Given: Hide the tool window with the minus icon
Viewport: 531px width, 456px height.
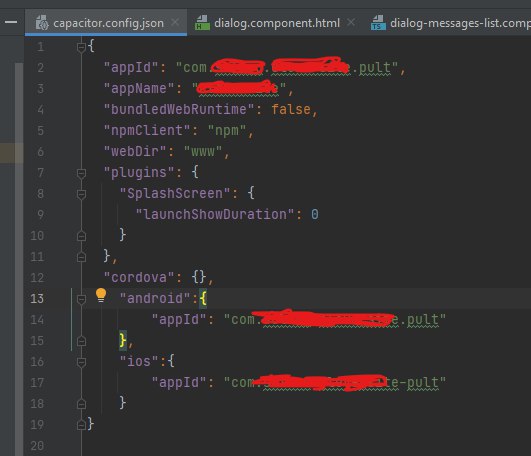Looking at the screenshot, I should [x=11, y=22].
